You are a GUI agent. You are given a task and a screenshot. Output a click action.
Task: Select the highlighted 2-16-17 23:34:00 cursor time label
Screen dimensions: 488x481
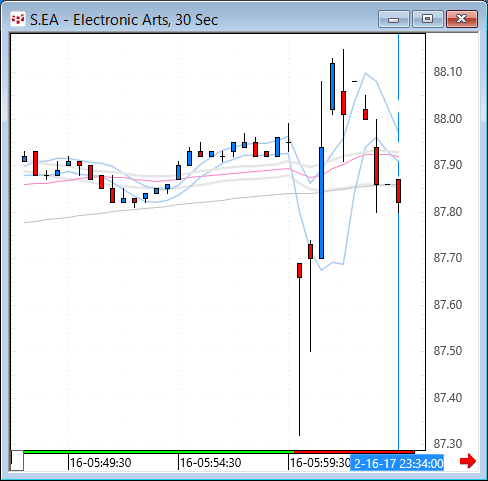pos(397,463)
